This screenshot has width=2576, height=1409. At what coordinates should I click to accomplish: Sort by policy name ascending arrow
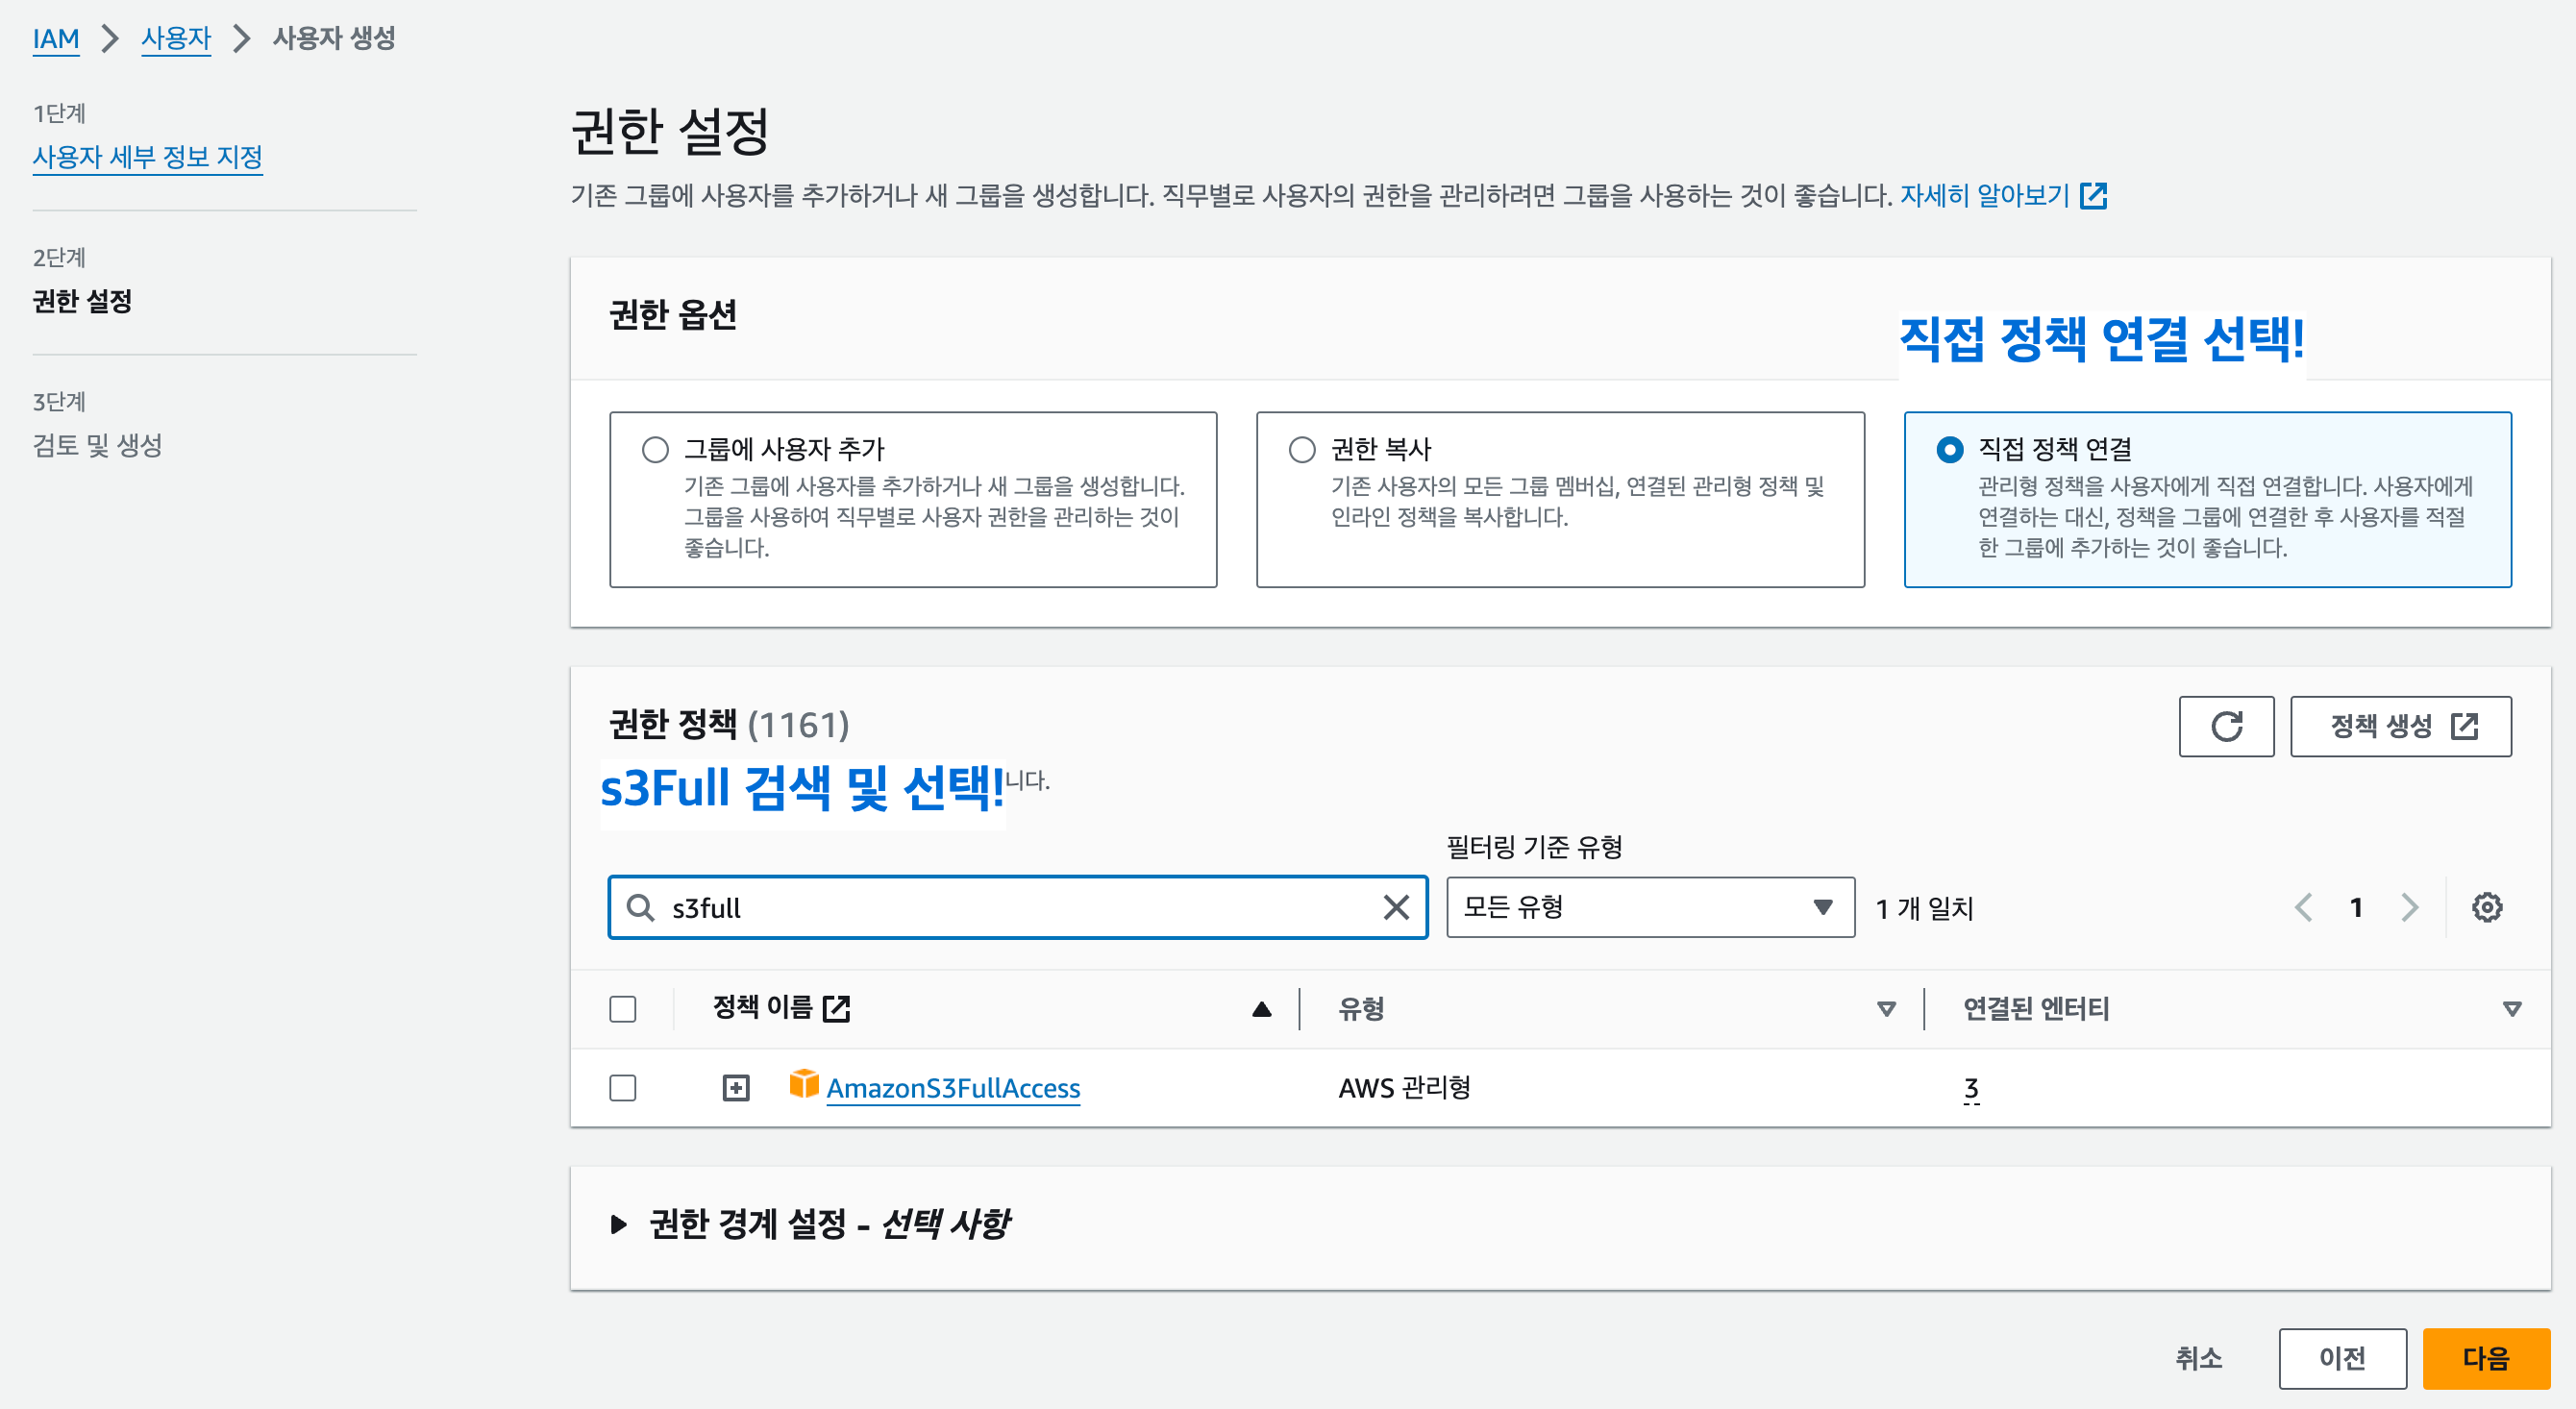point(1261,1009)
